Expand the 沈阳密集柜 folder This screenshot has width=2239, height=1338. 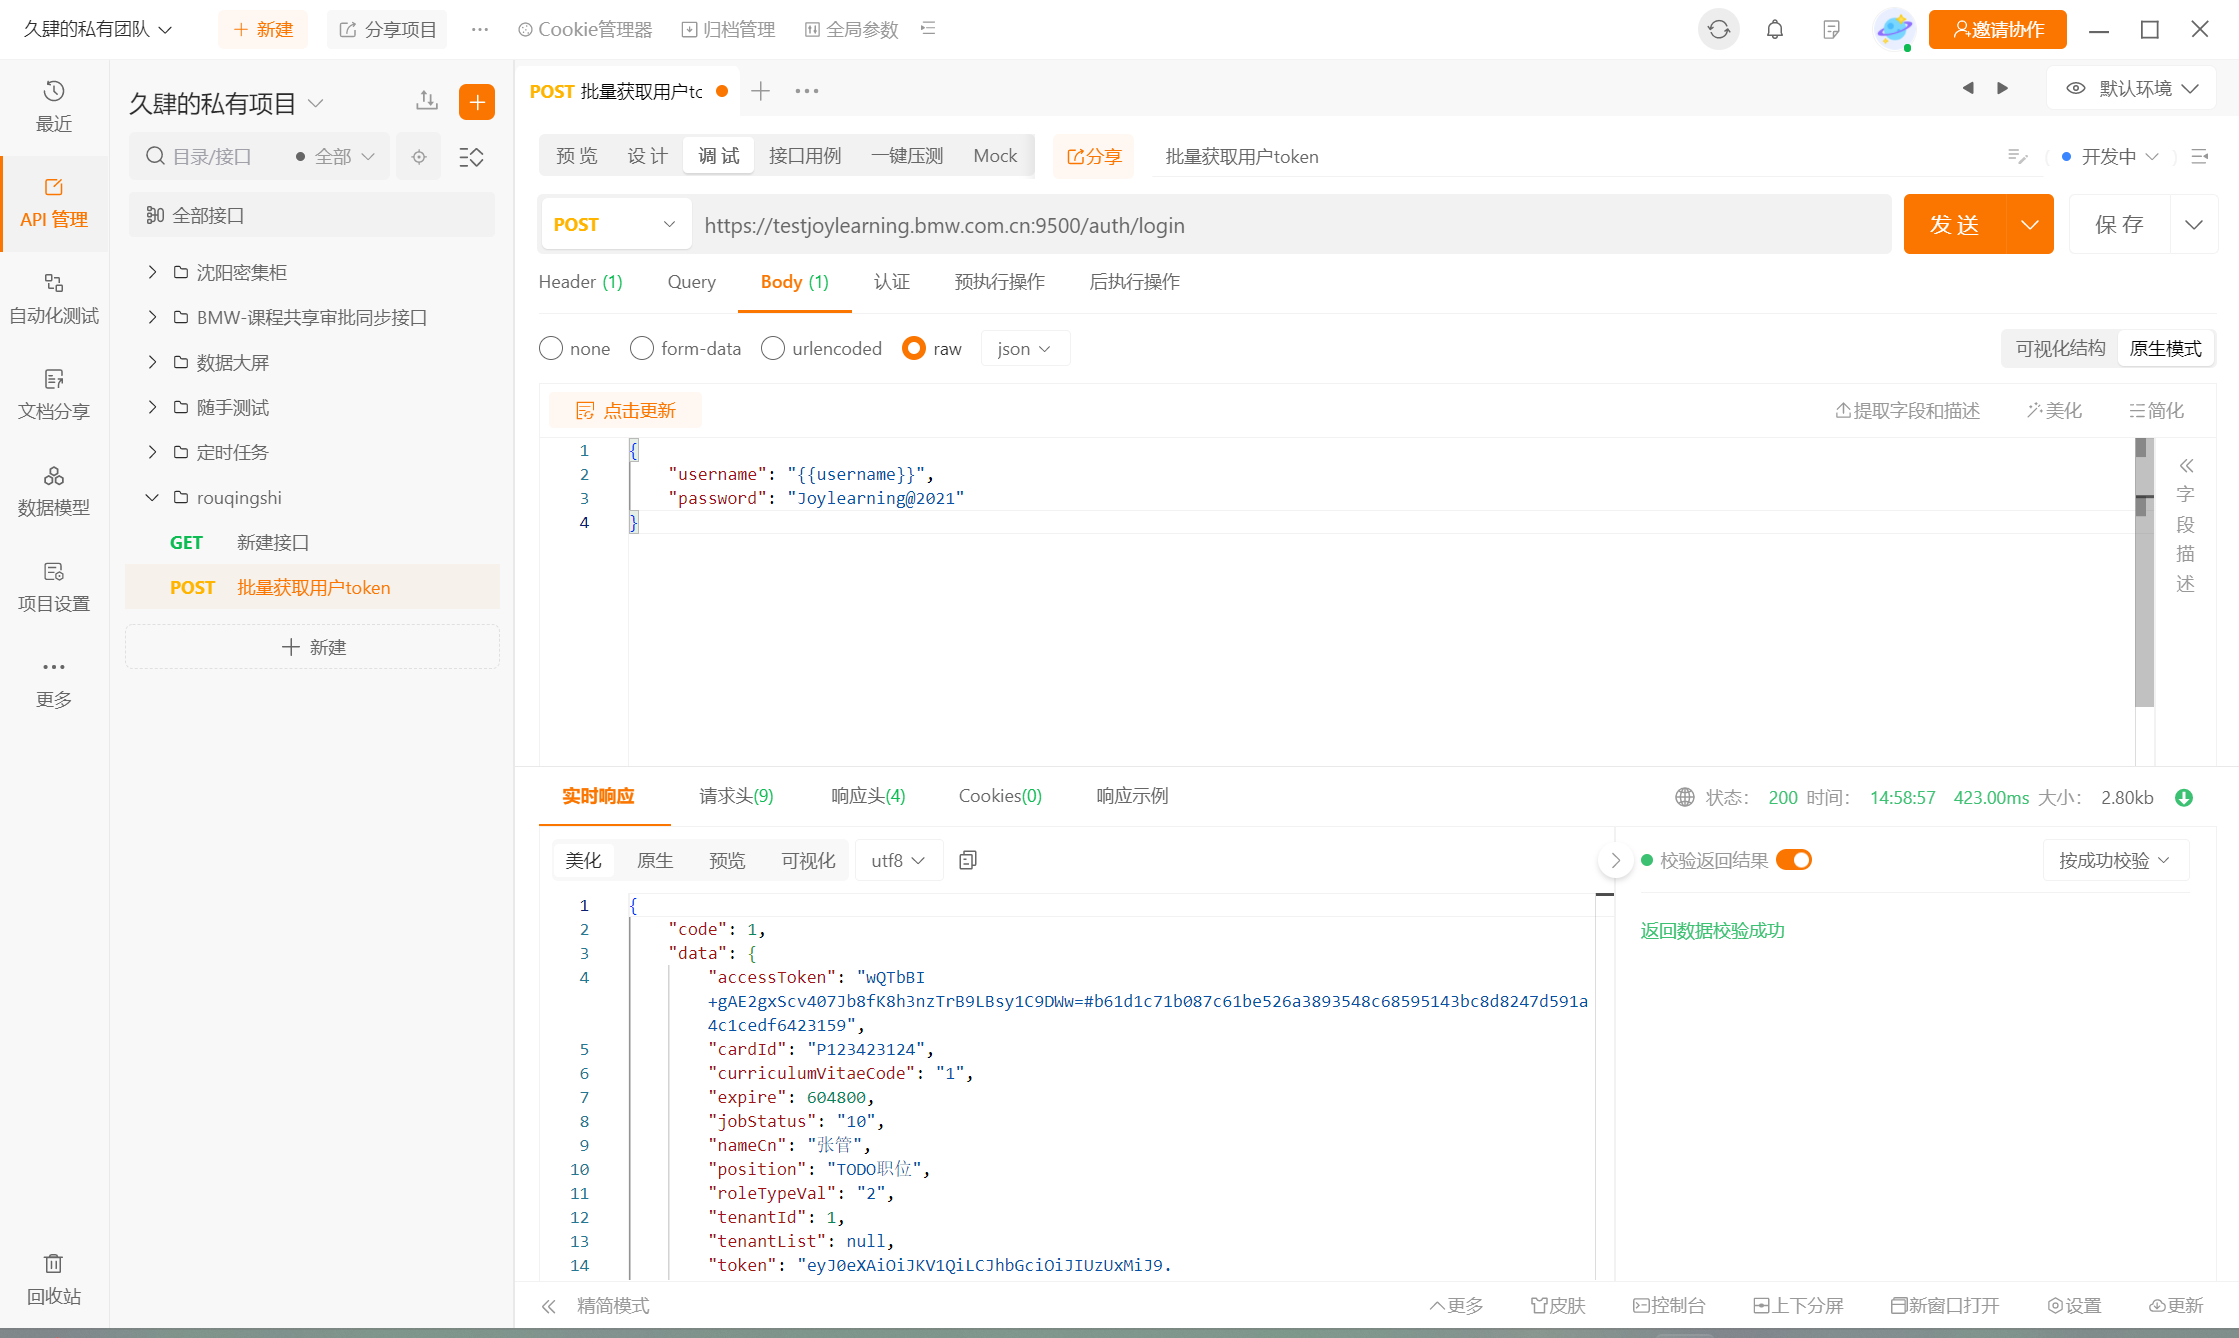(x=152, y=272)
